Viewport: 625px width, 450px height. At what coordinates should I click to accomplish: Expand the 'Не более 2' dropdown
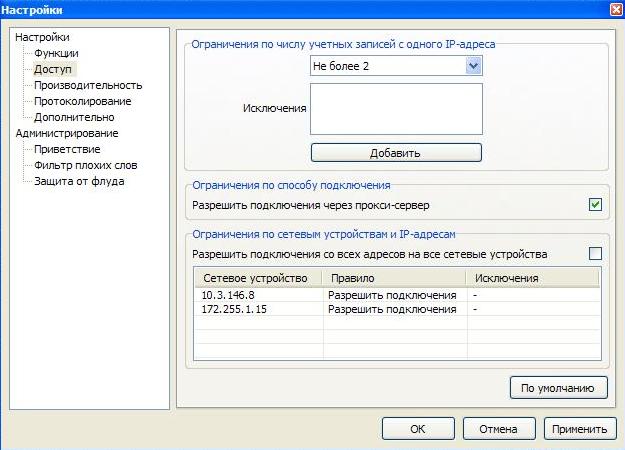coord(474,65)
